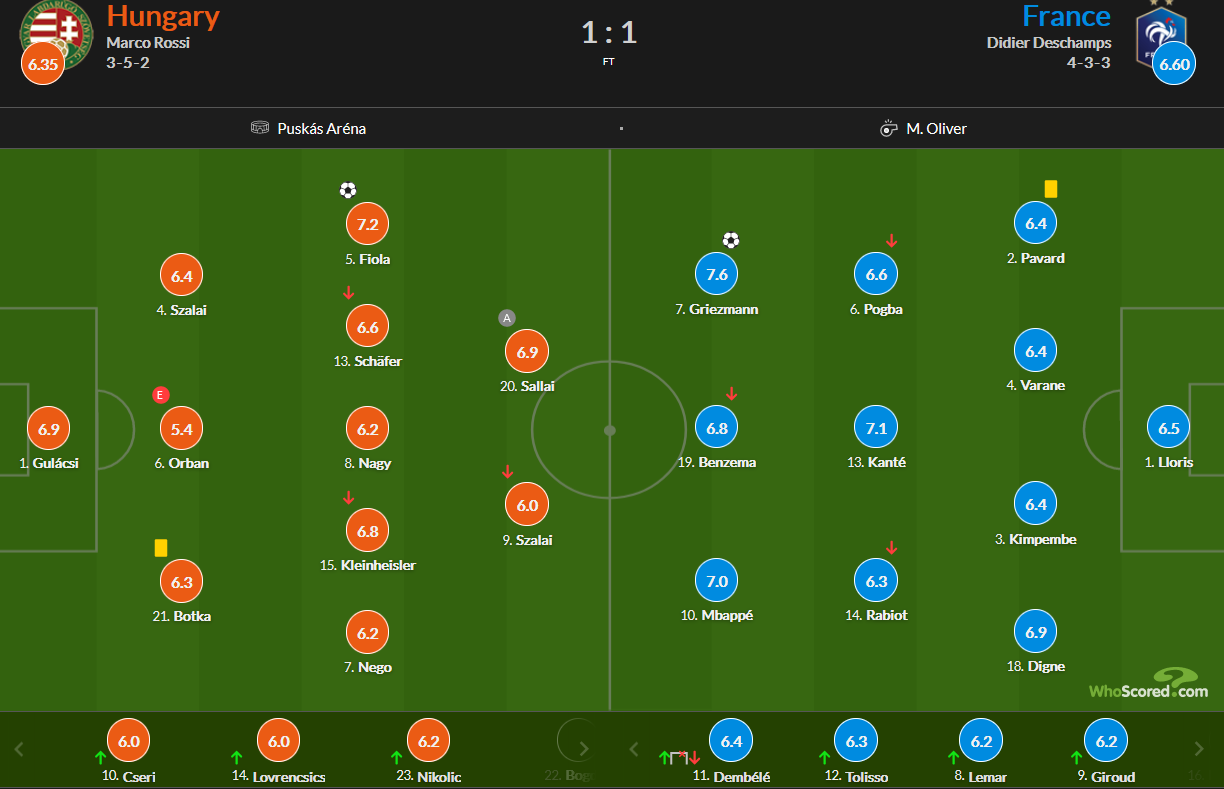This screenshot has width=1224, height=789.
Task: Show more France substitutes with right chevron
Action: coord(1199,749)
